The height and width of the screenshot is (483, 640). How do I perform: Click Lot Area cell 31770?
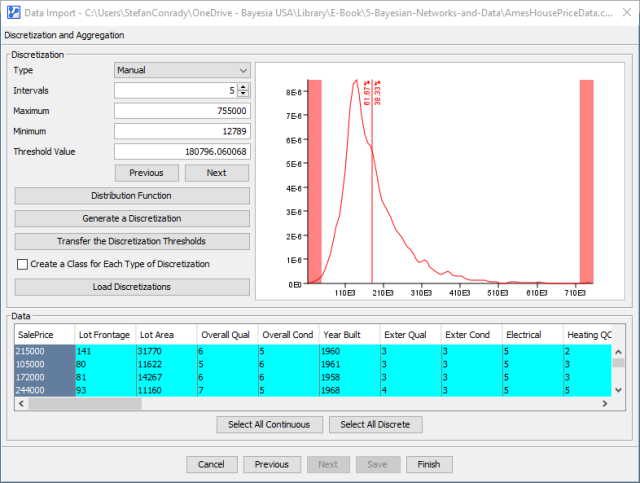167,351
